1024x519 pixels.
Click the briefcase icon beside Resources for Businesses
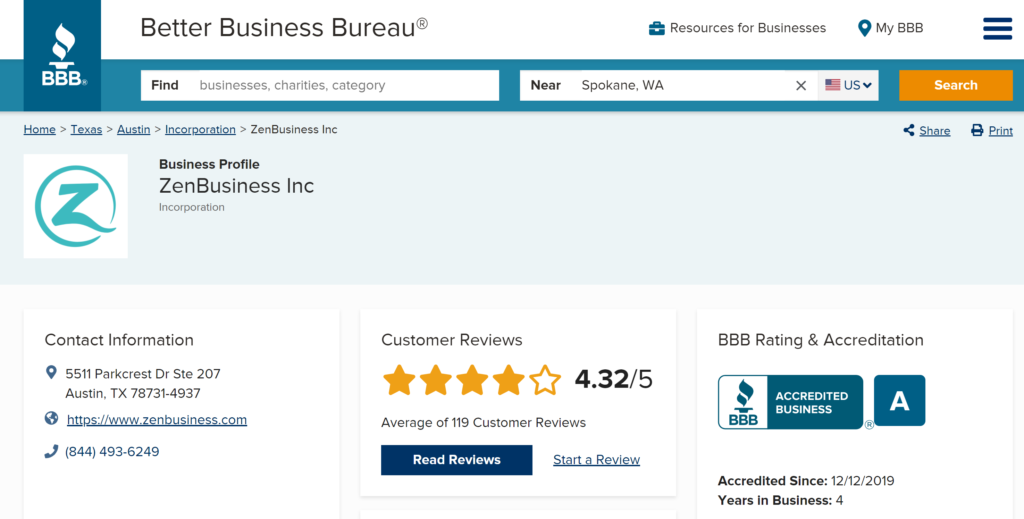pos(656,28)
